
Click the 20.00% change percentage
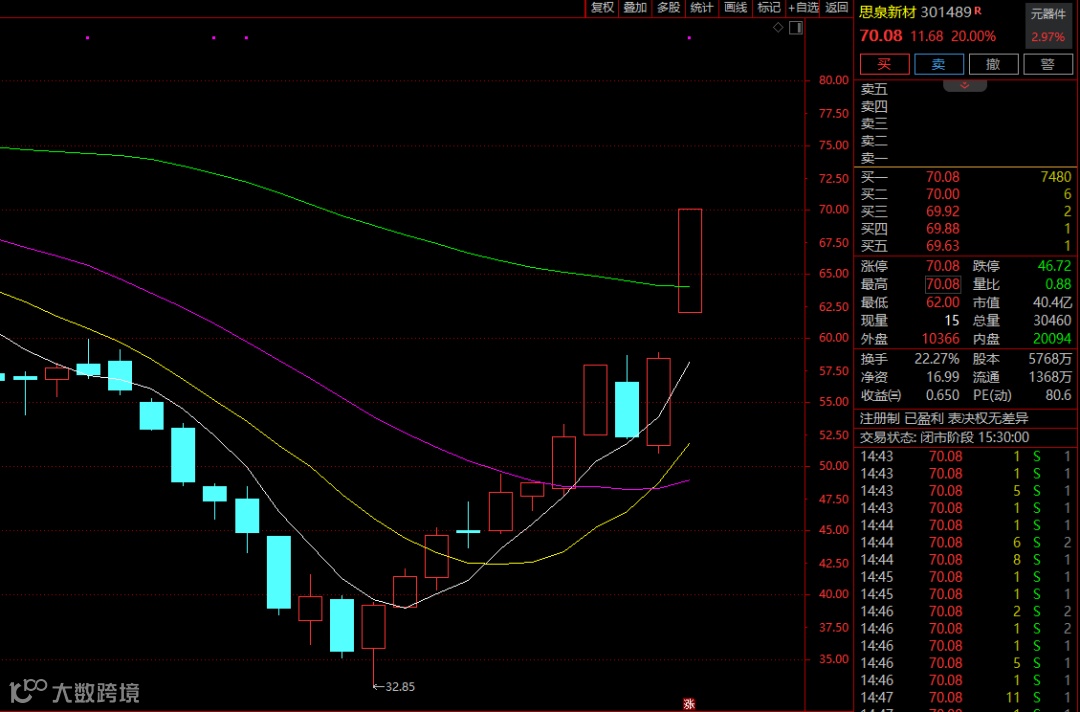[x=973, y=36]
